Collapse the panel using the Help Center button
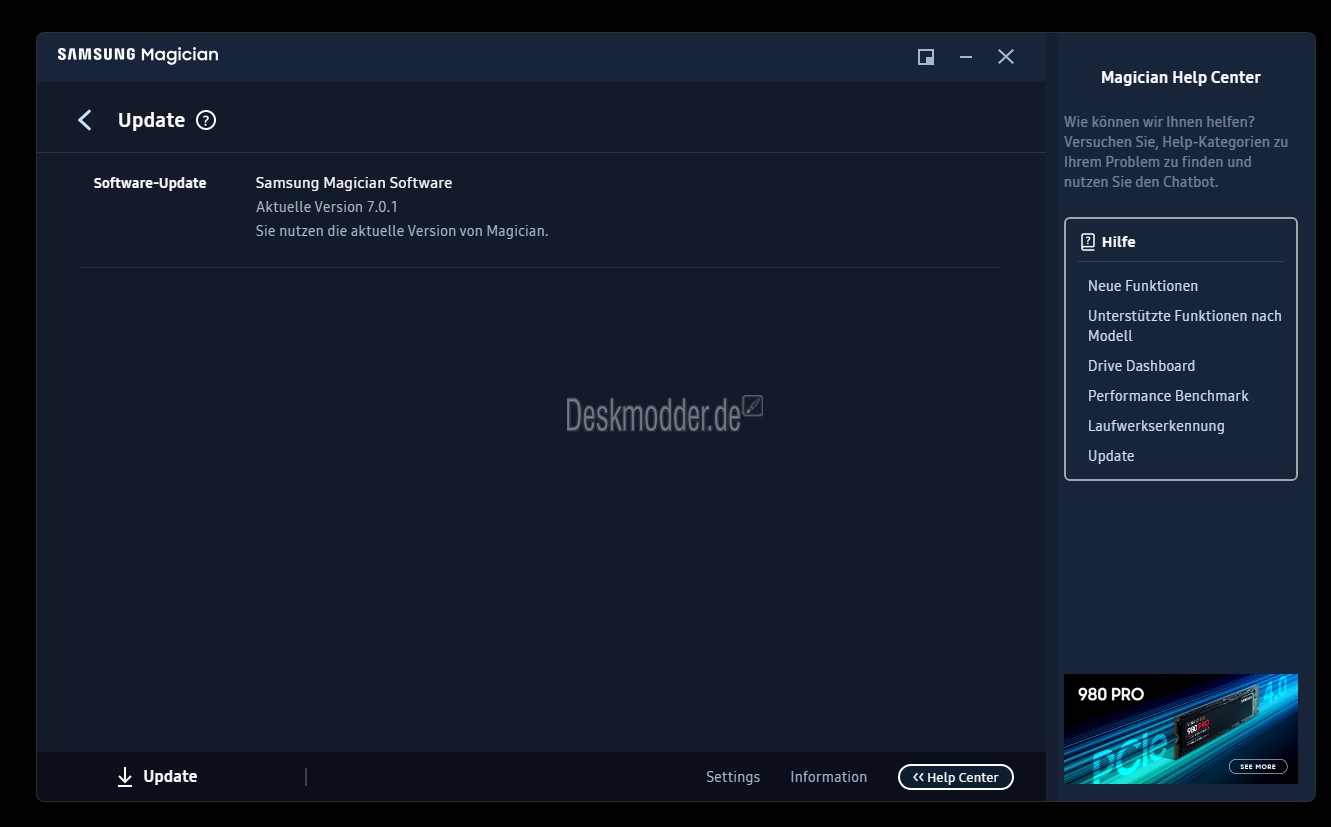This screenshot has height=827, width=1331. point(956,777)
